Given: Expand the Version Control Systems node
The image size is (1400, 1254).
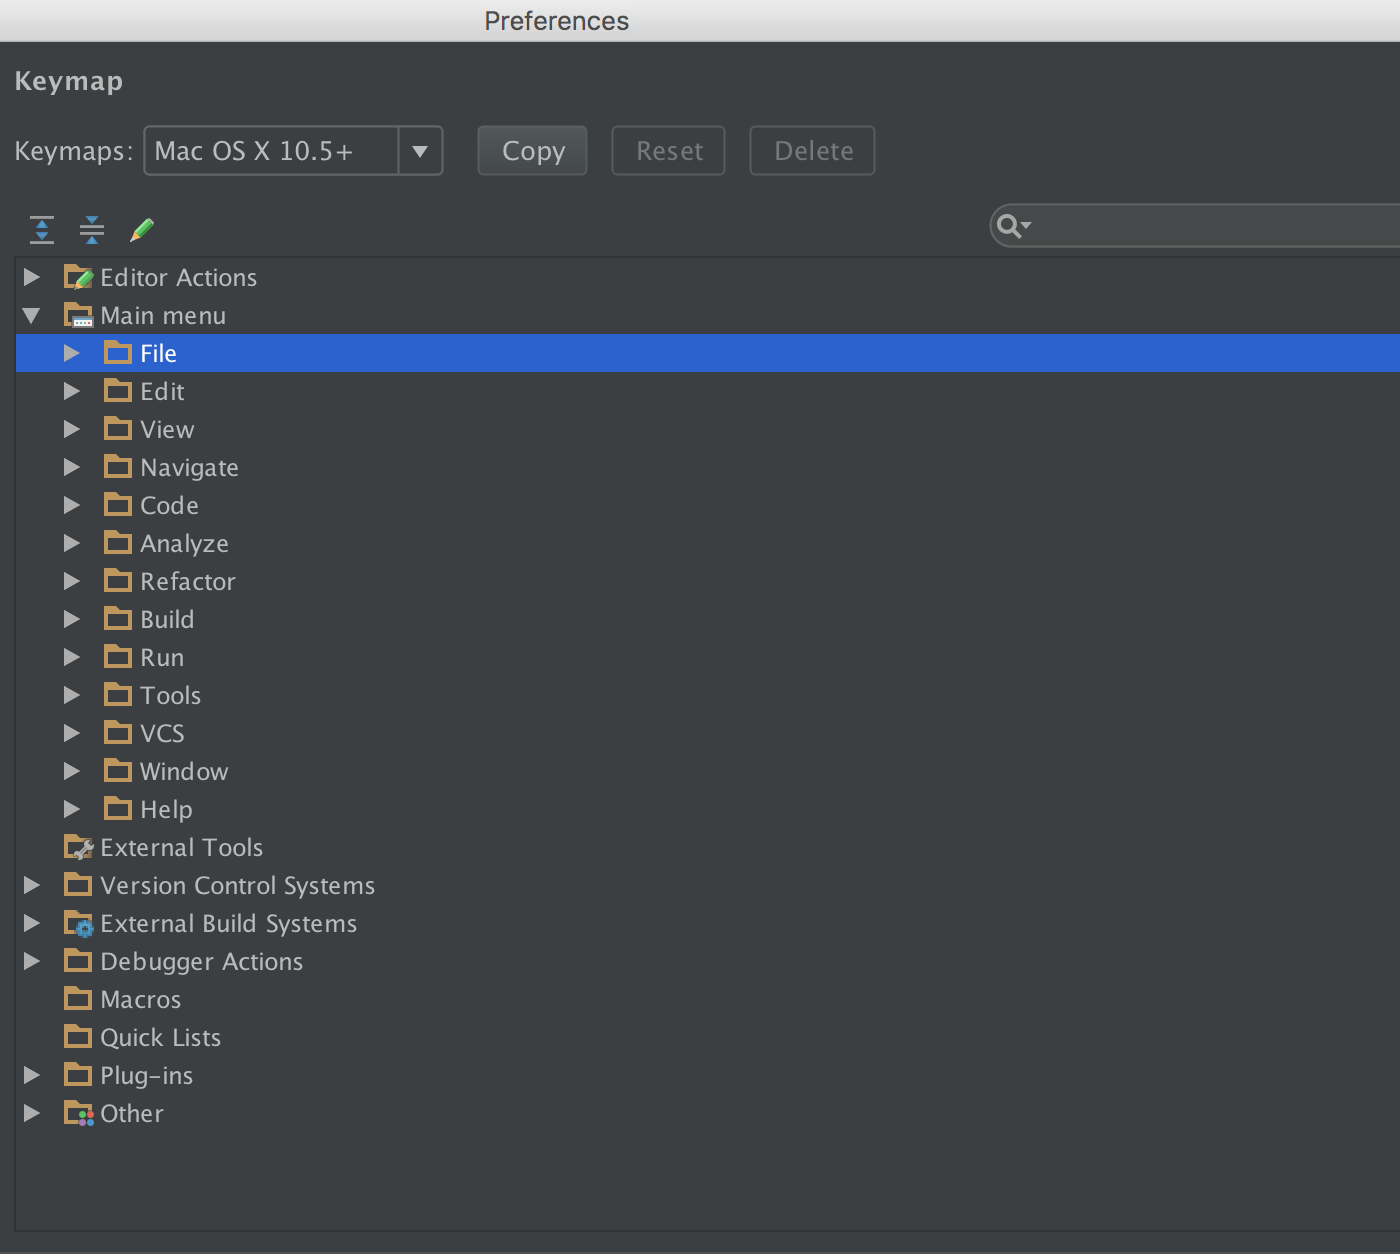Looking at the screenshot, I should (x=32, y=885).
